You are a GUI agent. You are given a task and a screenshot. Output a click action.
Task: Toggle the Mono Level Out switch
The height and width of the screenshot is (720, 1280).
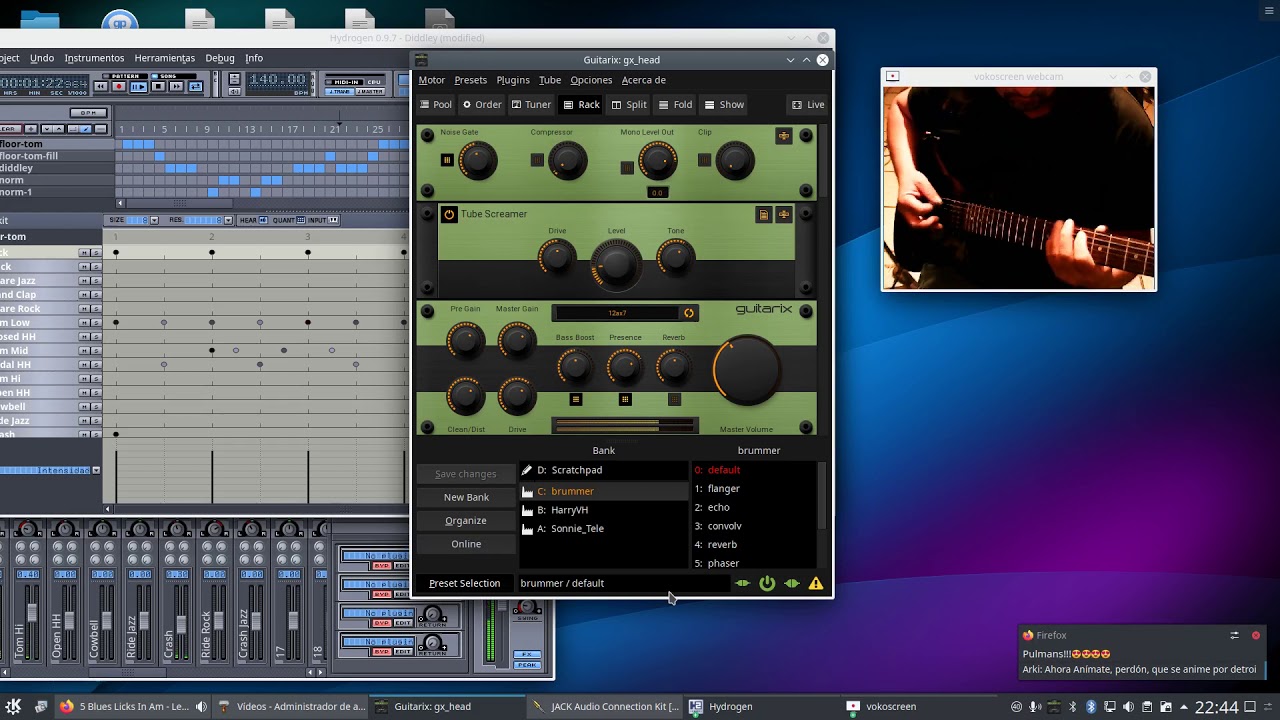coord(627,167)
